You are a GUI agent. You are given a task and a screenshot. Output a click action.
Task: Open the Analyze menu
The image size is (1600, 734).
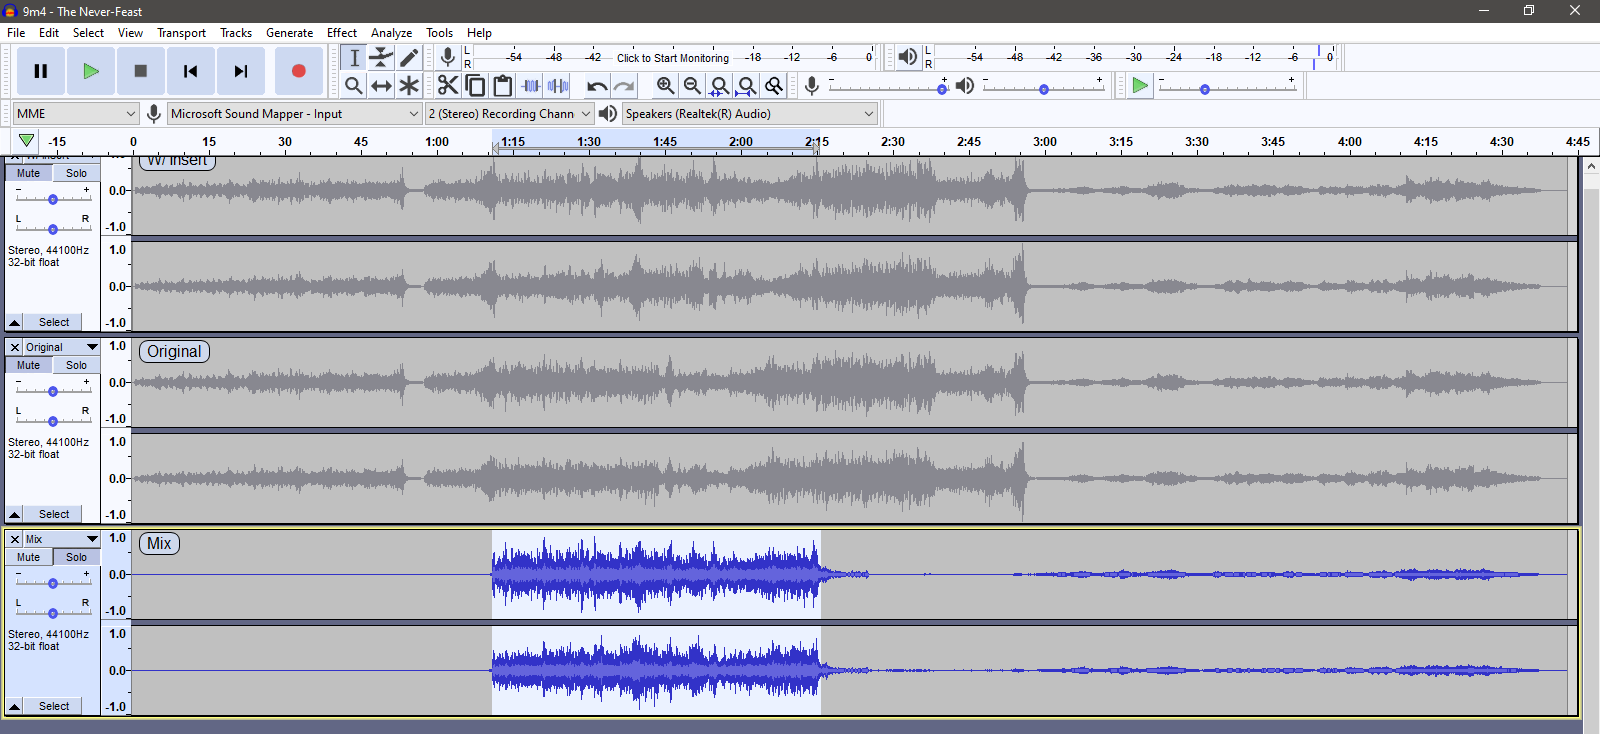point(391,33)
